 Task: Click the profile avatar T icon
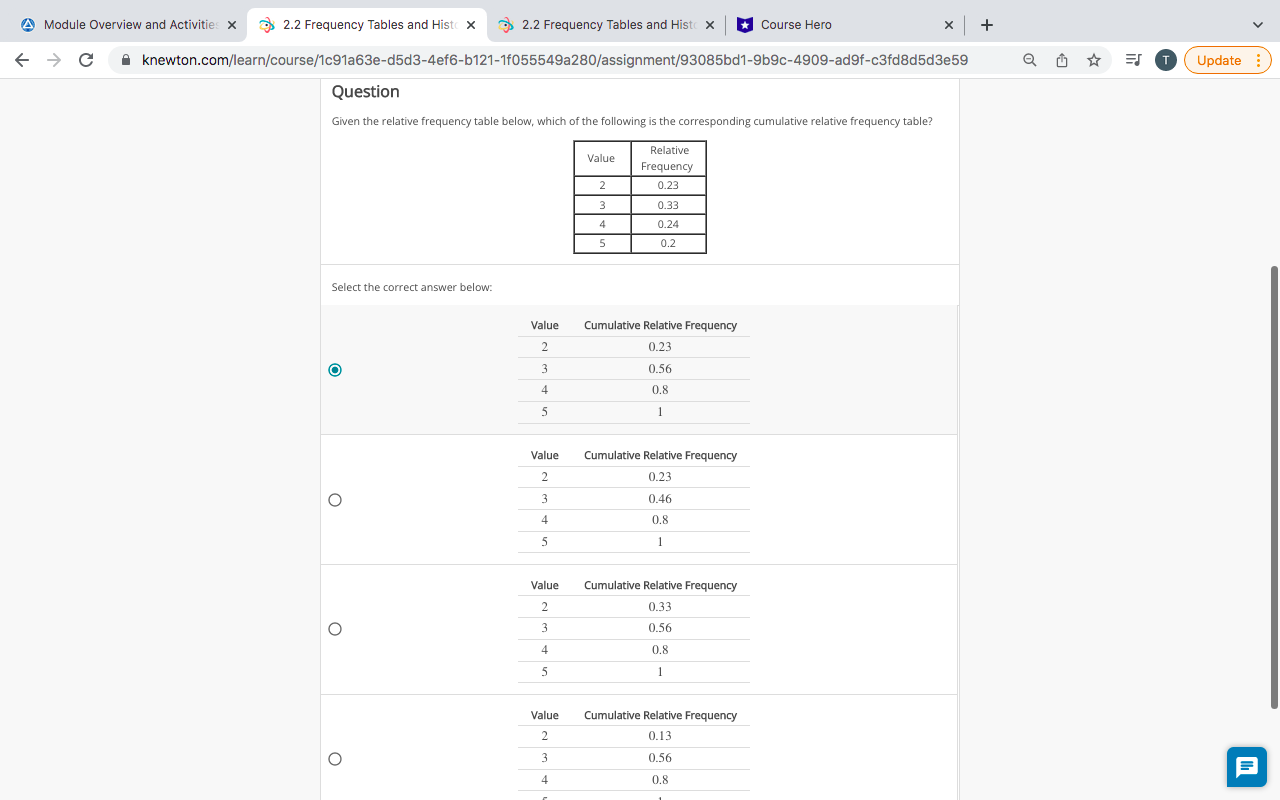click(1165, 60)
